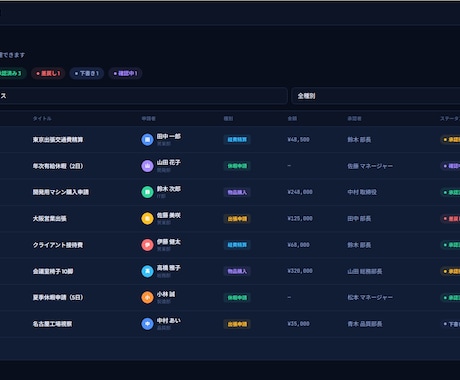Click 伊藤 健太's red avatar icon
Screen dimensions: 460x380
[147, 245]
